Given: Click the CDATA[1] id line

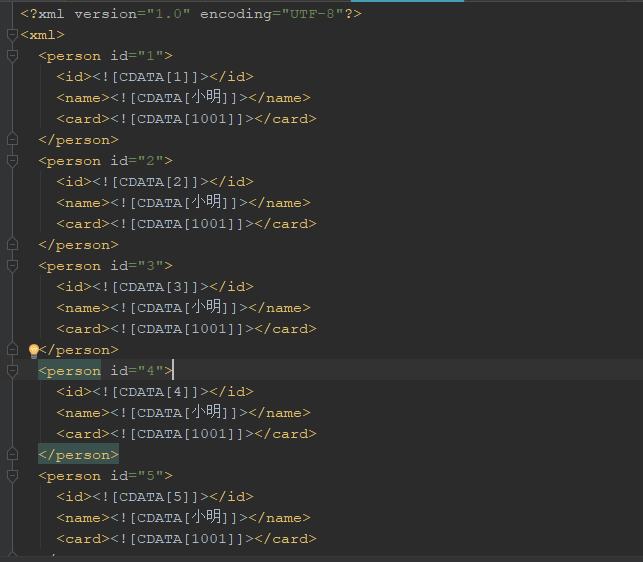Looking at the screenshot, I should pos(155,77).
